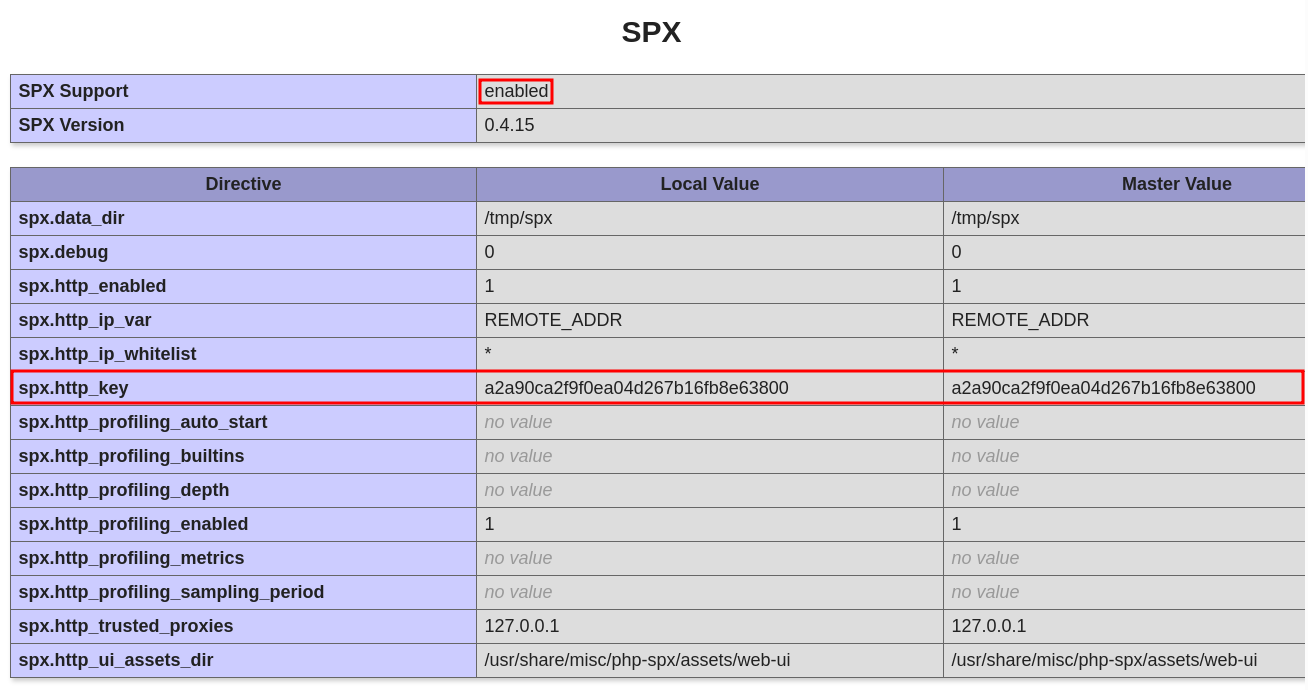This screenshot has width=1308, height=690.
Task: Click the 'enabled' value for SPX Support
Action: [516, 91]
